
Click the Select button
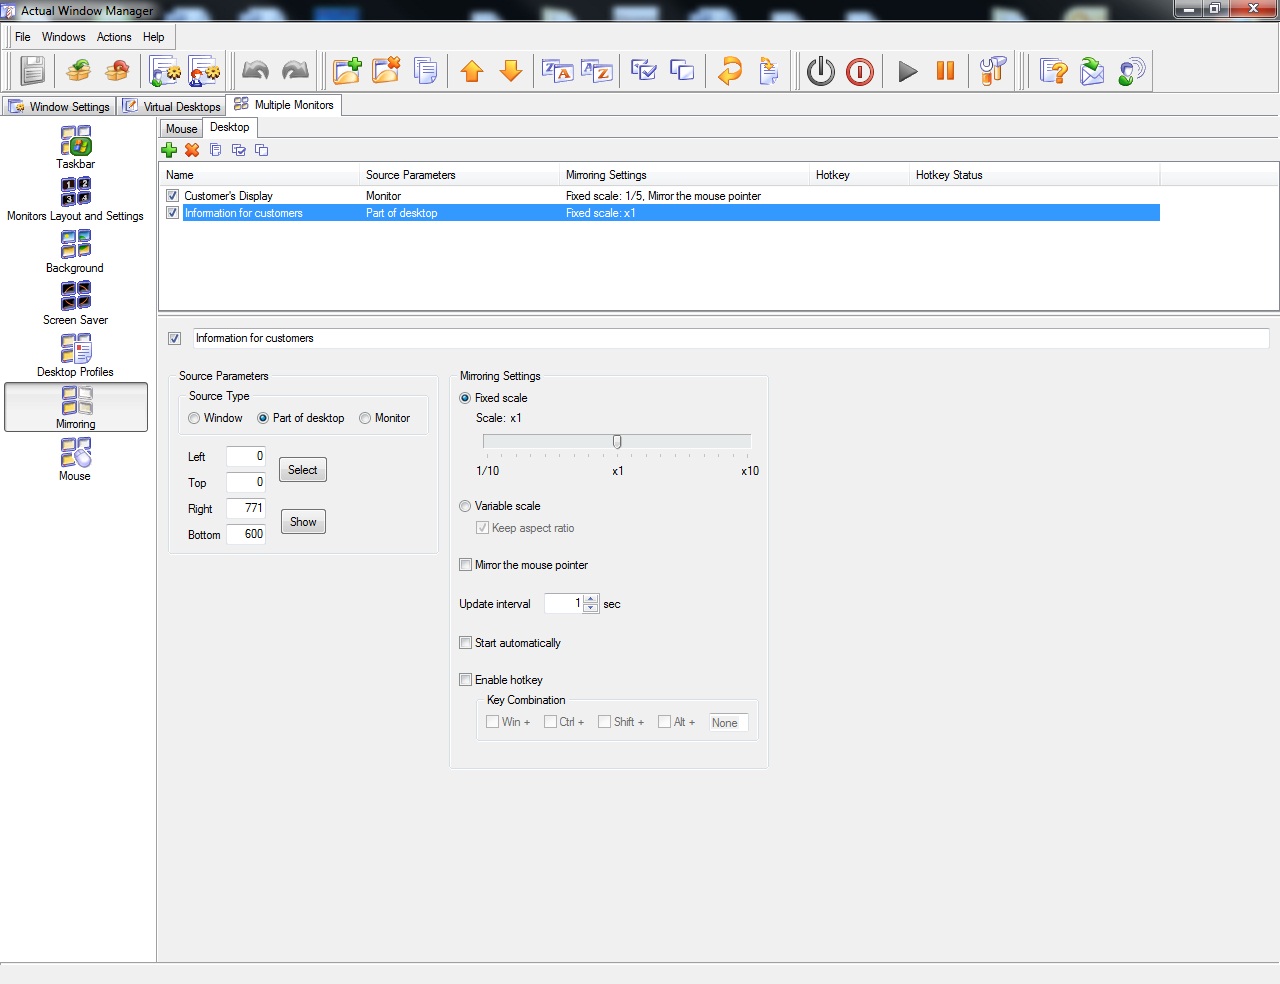pos(302,470)
